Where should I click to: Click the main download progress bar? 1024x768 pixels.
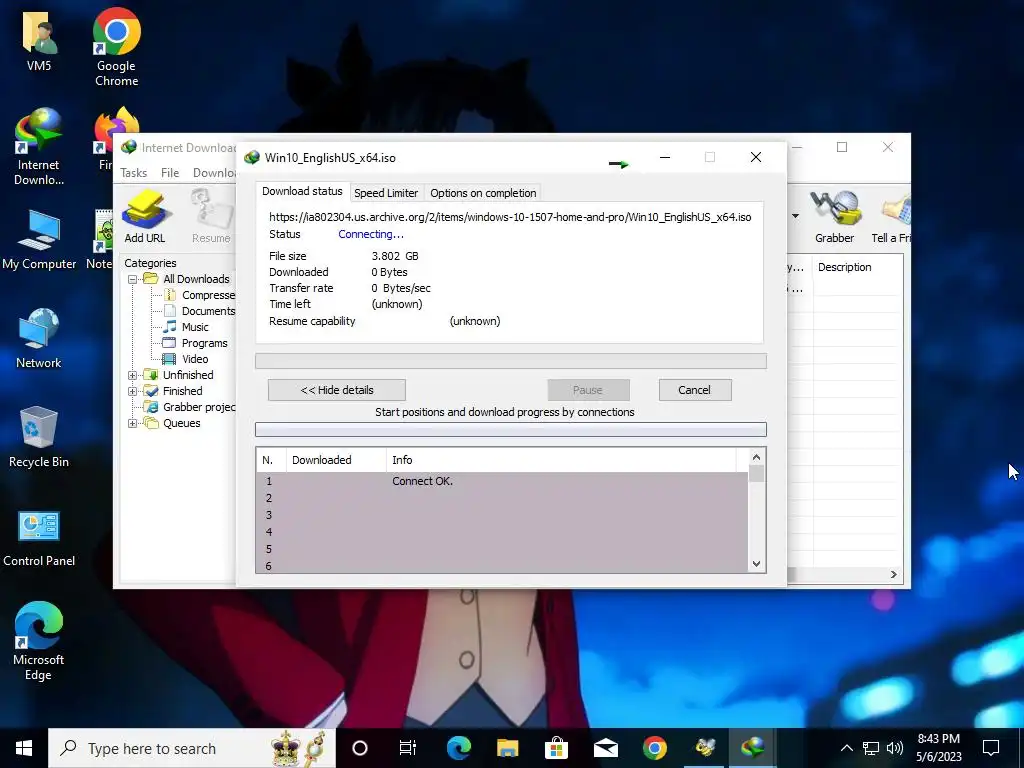pyautogui.click(x=511, y=361)
